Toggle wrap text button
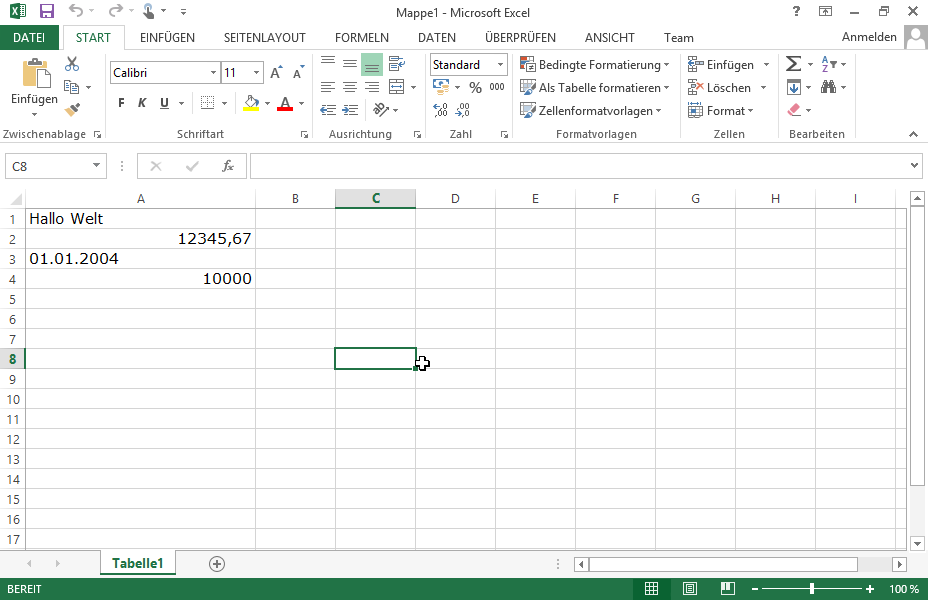 [x=397, y=63]
